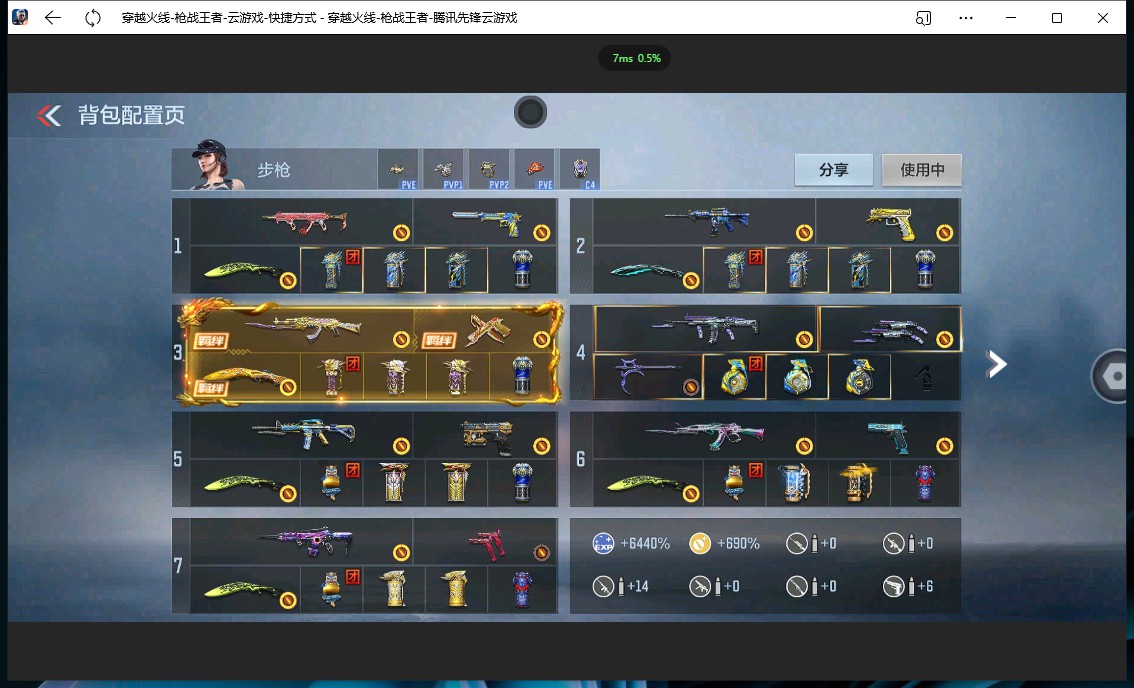Open the three-dots more options menu
Image resolution: width=1134 pixels, height=688 pixels.
point(965,18)
